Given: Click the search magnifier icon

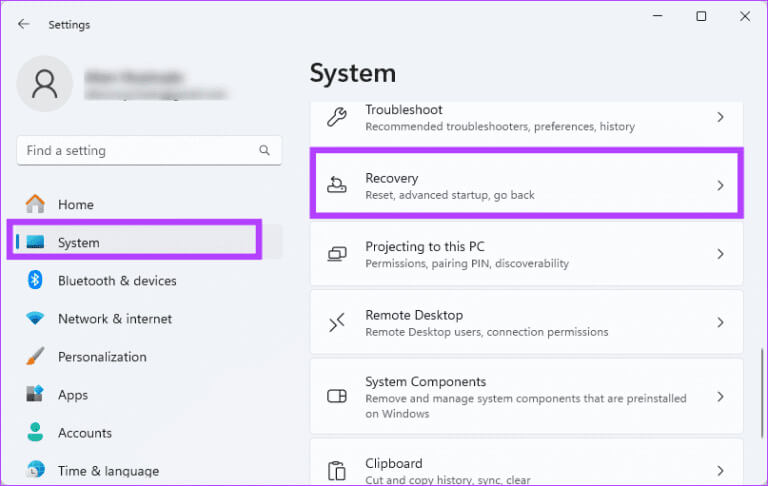Looking at the screenshot, I should (x=264, y=150).
